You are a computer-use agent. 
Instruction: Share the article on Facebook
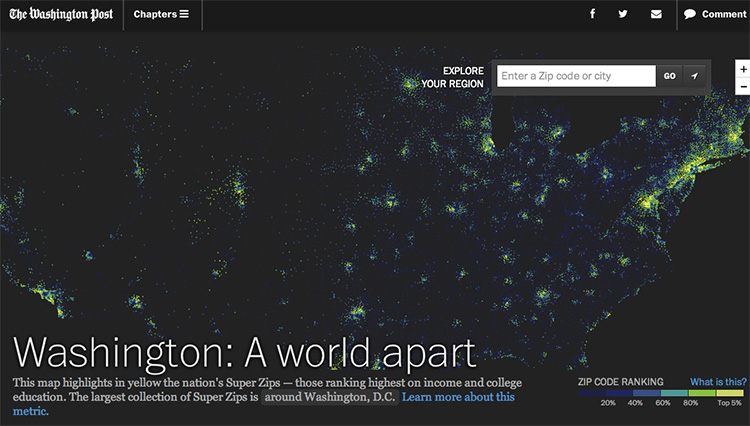coord(593,14)
